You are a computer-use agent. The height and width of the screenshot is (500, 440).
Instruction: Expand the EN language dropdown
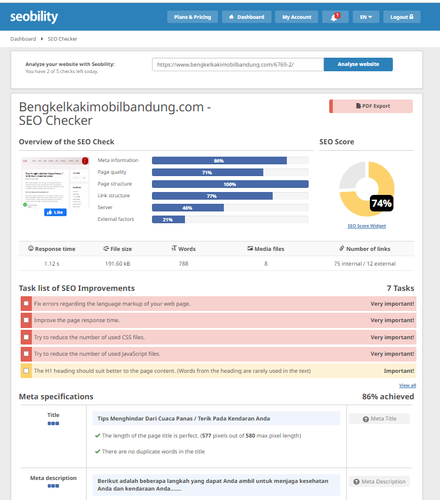(366, 17)
